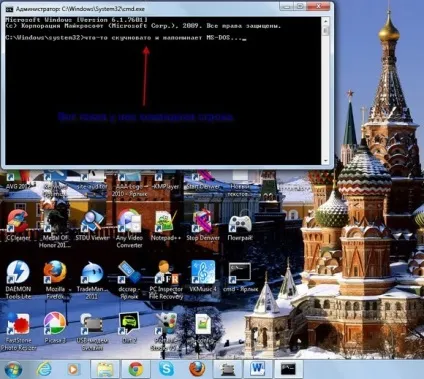Switch to Firefox in the taskbar
This screenshot has height=379, width=424.
(x=197, y=369)
